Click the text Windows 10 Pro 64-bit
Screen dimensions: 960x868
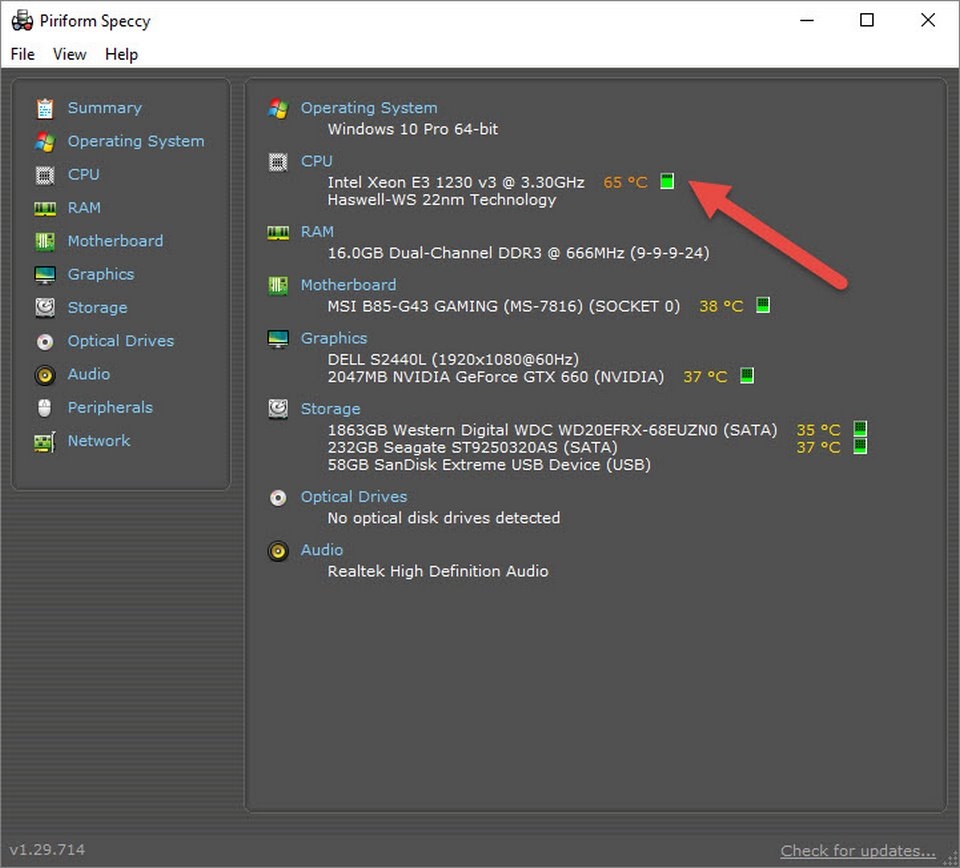click(413, 129)
